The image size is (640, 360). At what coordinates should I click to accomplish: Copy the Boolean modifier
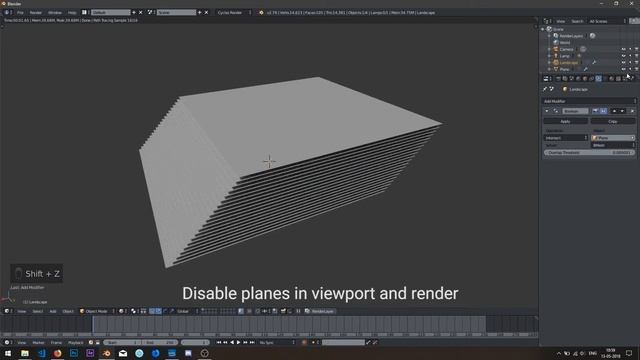[612, 121]
